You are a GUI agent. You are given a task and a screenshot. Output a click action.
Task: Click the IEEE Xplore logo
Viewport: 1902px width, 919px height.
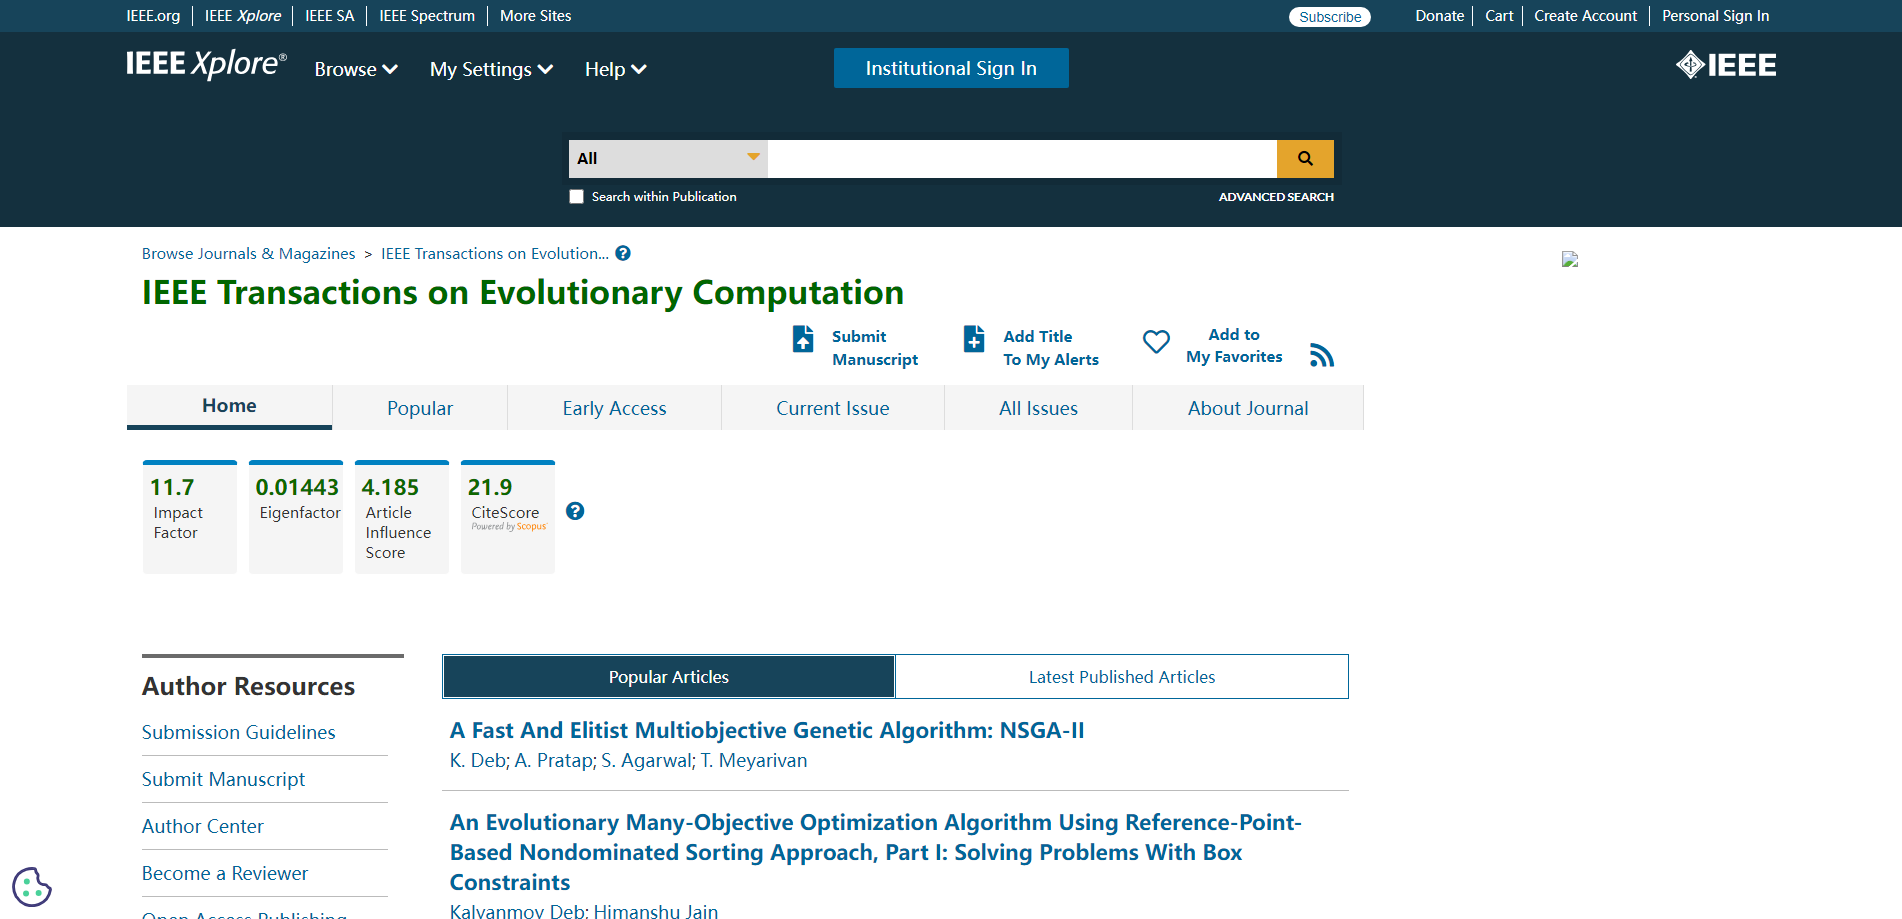(x=206, y=65)
